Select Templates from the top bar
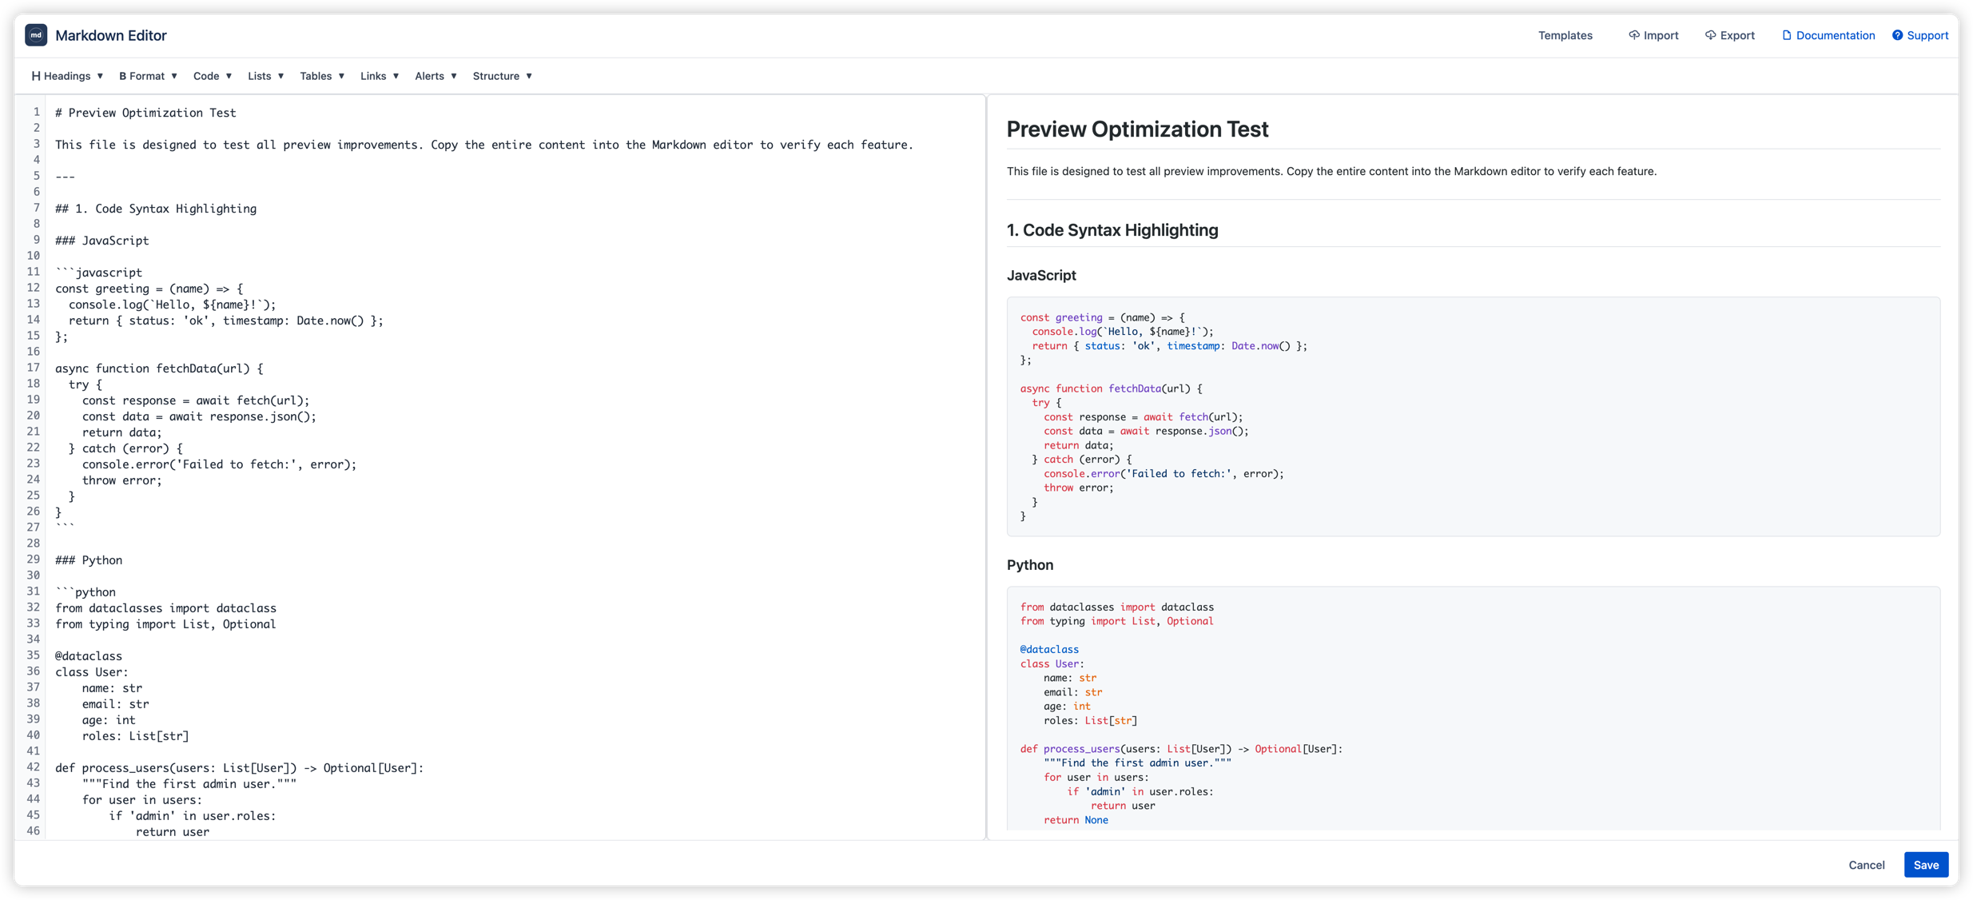1973x900 pixels. click(x=1564, y=35)
